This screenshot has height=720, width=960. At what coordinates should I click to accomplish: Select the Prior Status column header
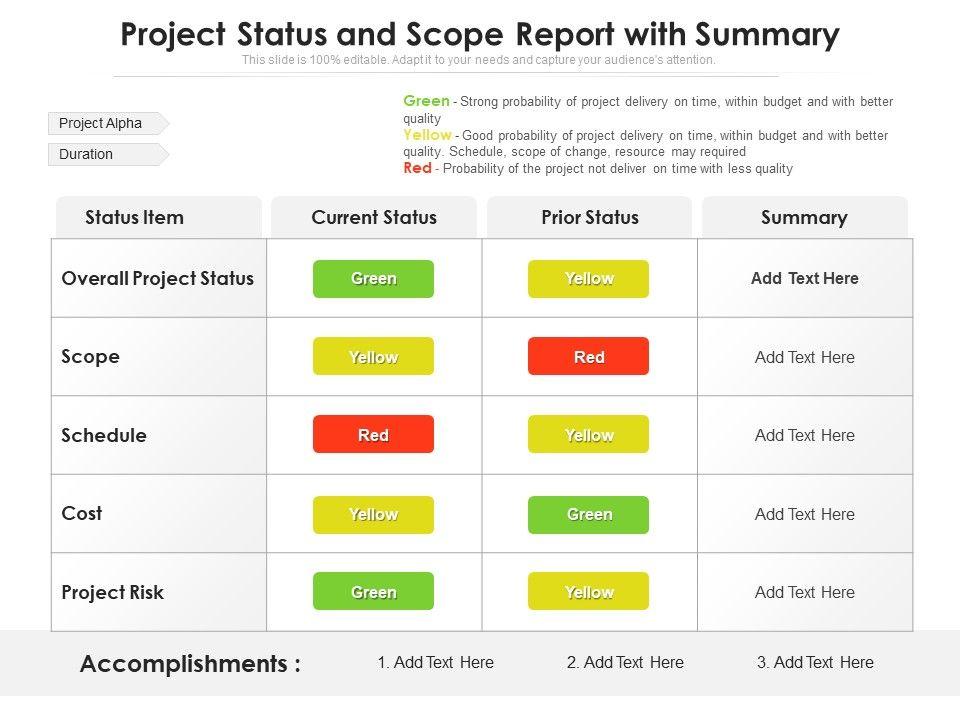[590, 218]
